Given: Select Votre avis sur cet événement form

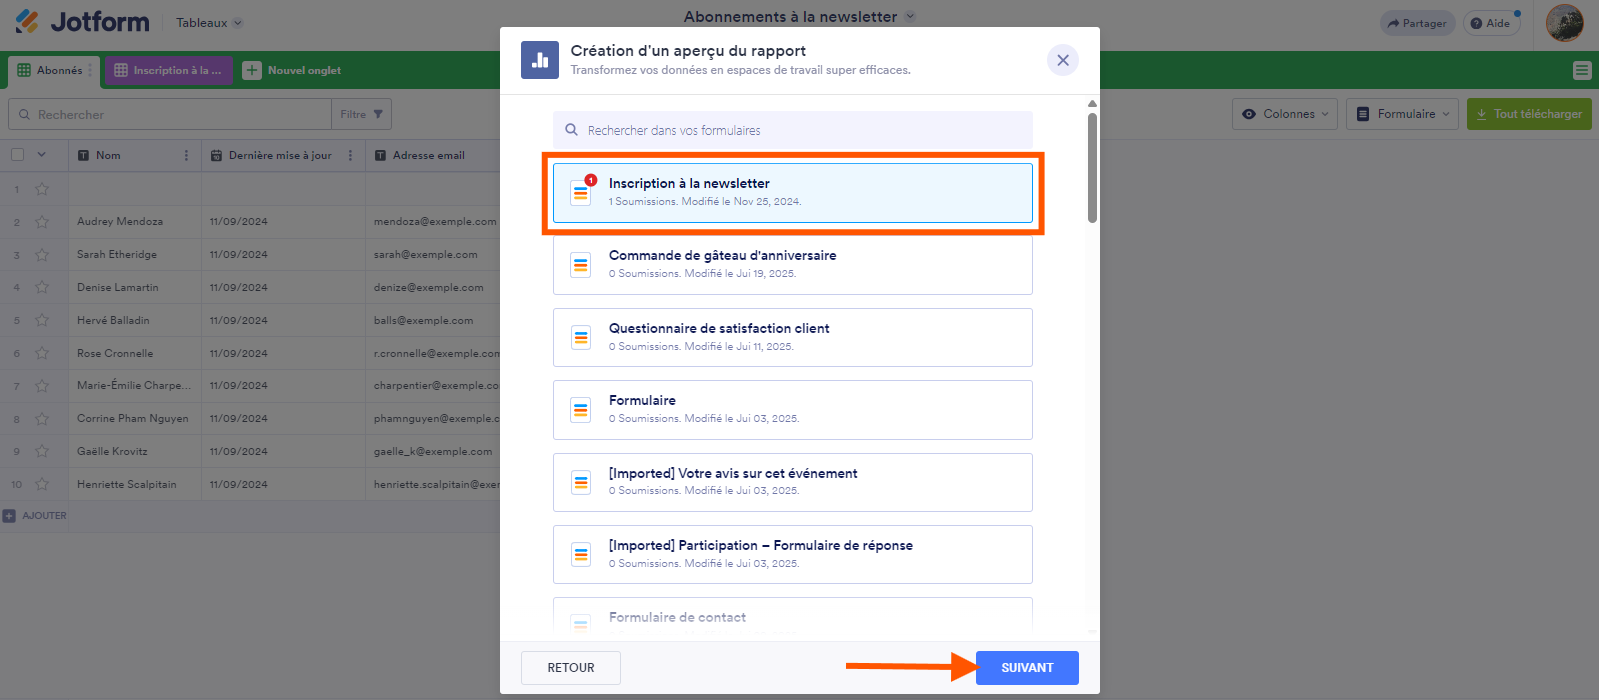Looking at the screenshot, I should 793,482.
